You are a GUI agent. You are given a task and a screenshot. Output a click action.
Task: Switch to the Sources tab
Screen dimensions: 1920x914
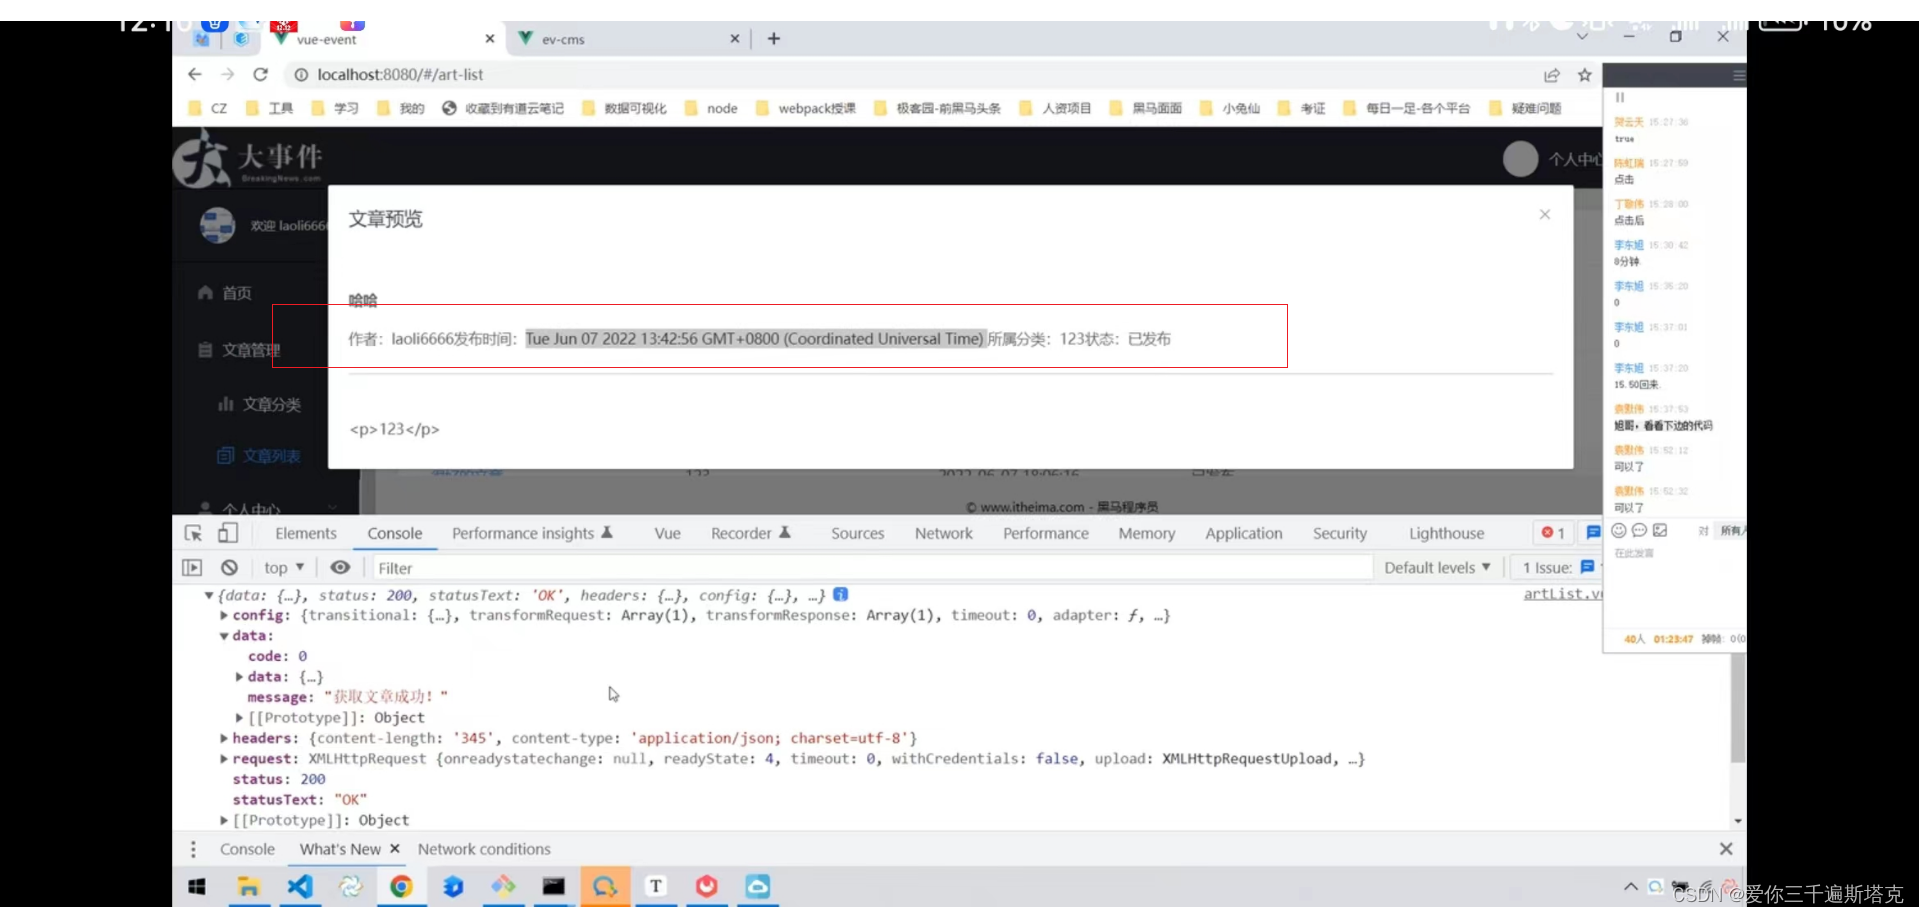(857, 534)
